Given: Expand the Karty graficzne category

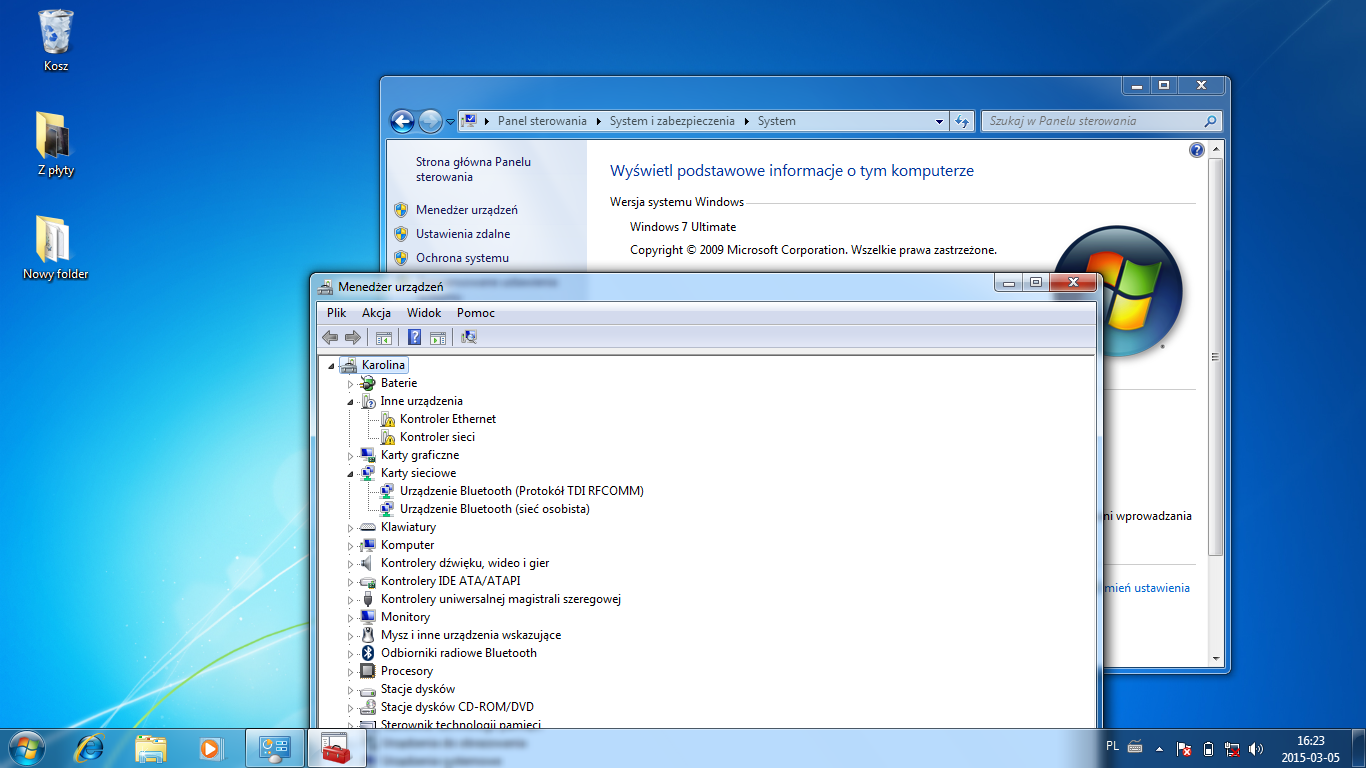Looking at the screenshot, I should [x=351, y=455].
